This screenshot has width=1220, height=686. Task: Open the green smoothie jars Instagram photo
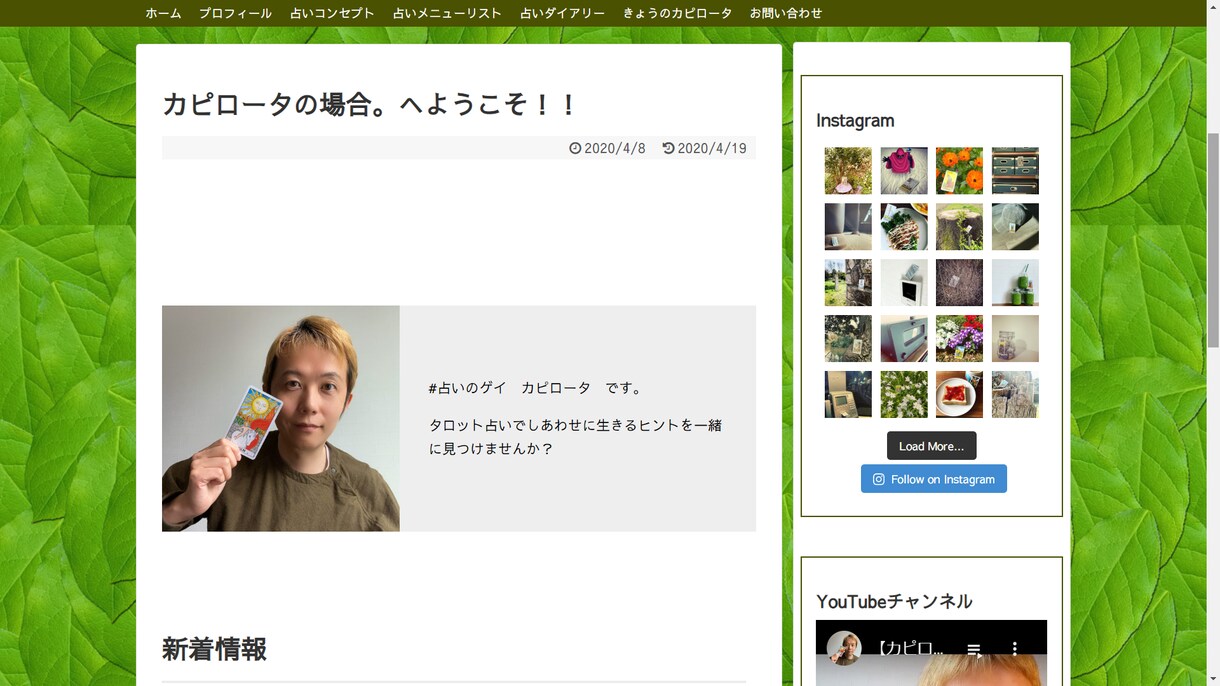(x=1015, y=283)
